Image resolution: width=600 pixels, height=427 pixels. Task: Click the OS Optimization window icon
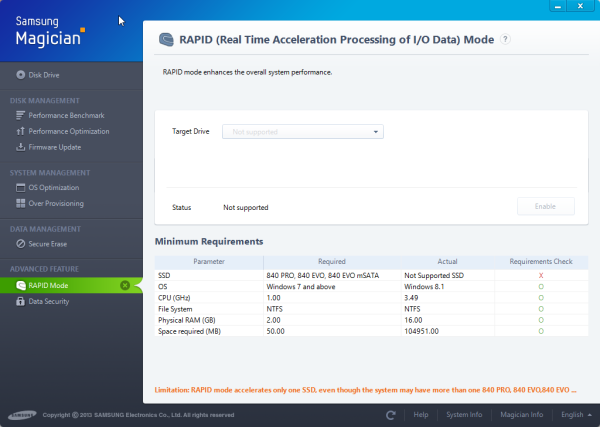(21, 187)
